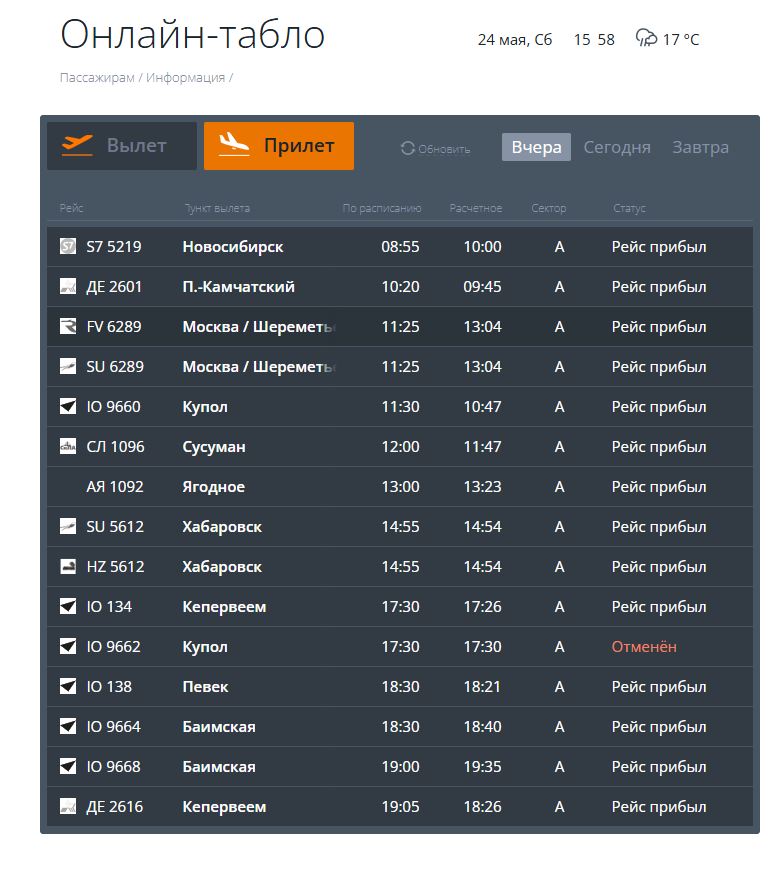Click estimated time 10:47 for Купол
Image resolution: width=782 pixels, height=888 pixels.
pyautogui.click(x=482, y=407)
